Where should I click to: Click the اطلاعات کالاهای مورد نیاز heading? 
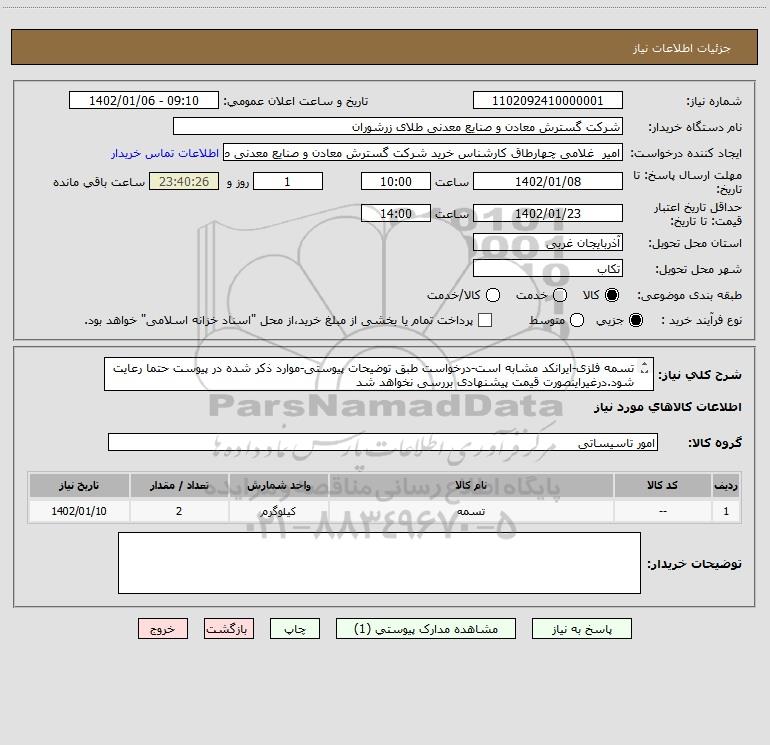(x=667, y=407)
